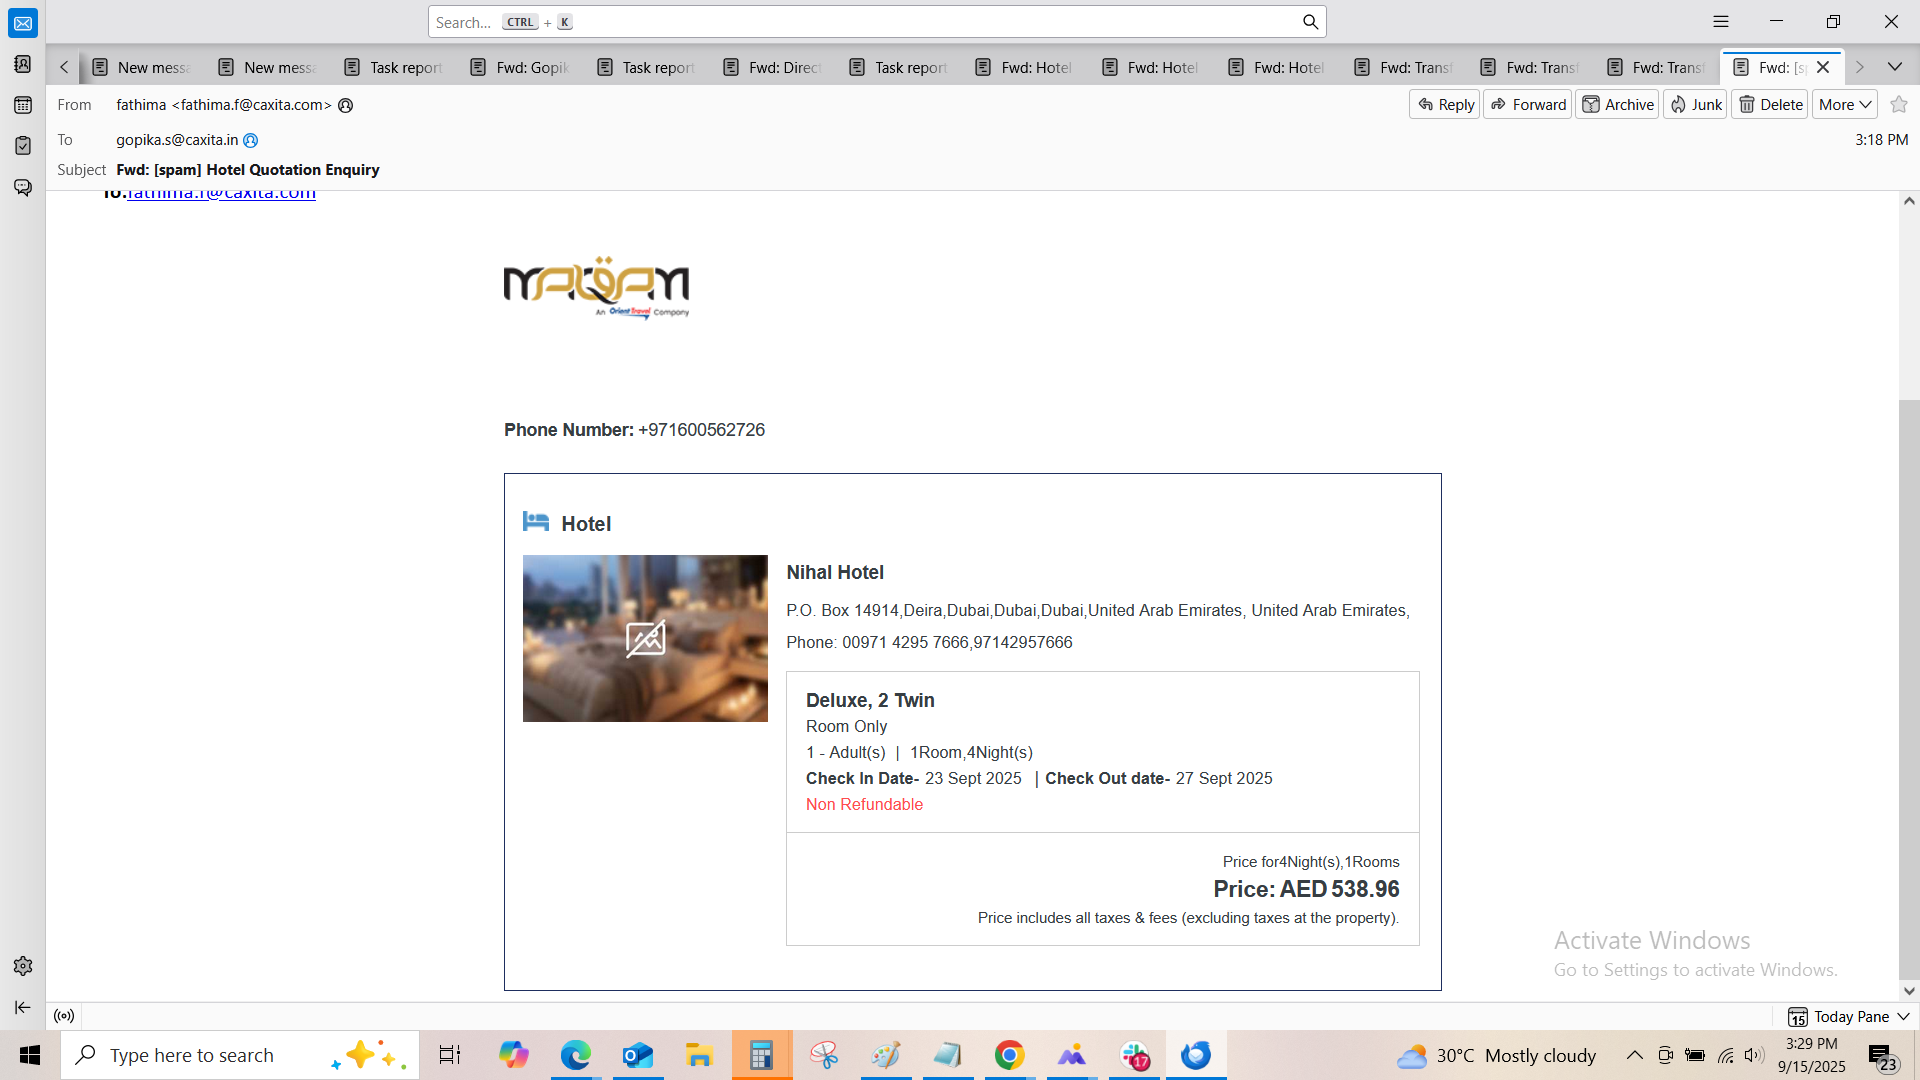
Task: Toggle the Today Pane
Action: click(x=1850, y=1016)
